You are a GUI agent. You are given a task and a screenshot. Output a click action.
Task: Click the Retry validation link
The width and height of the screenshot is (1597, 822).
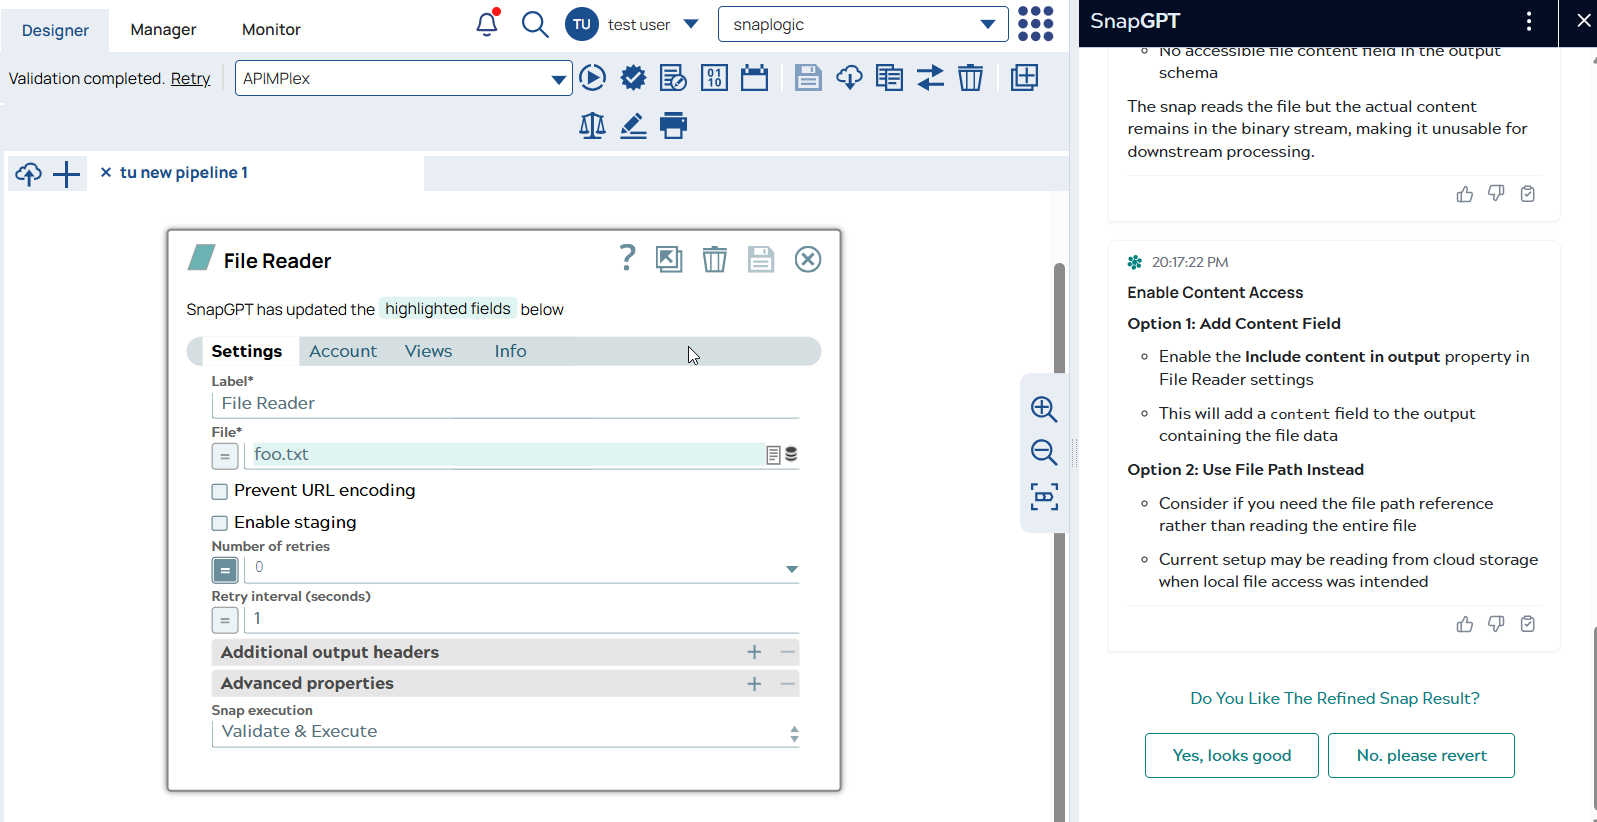[190, 79]
